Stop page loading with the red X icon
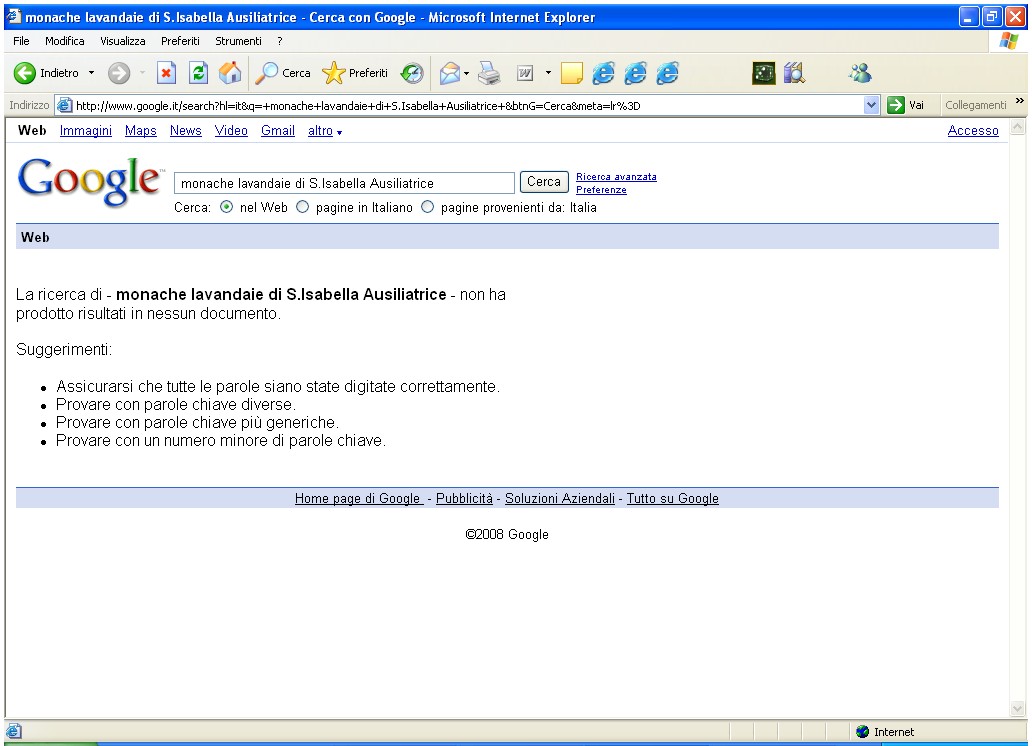 [x=167, y=73]
